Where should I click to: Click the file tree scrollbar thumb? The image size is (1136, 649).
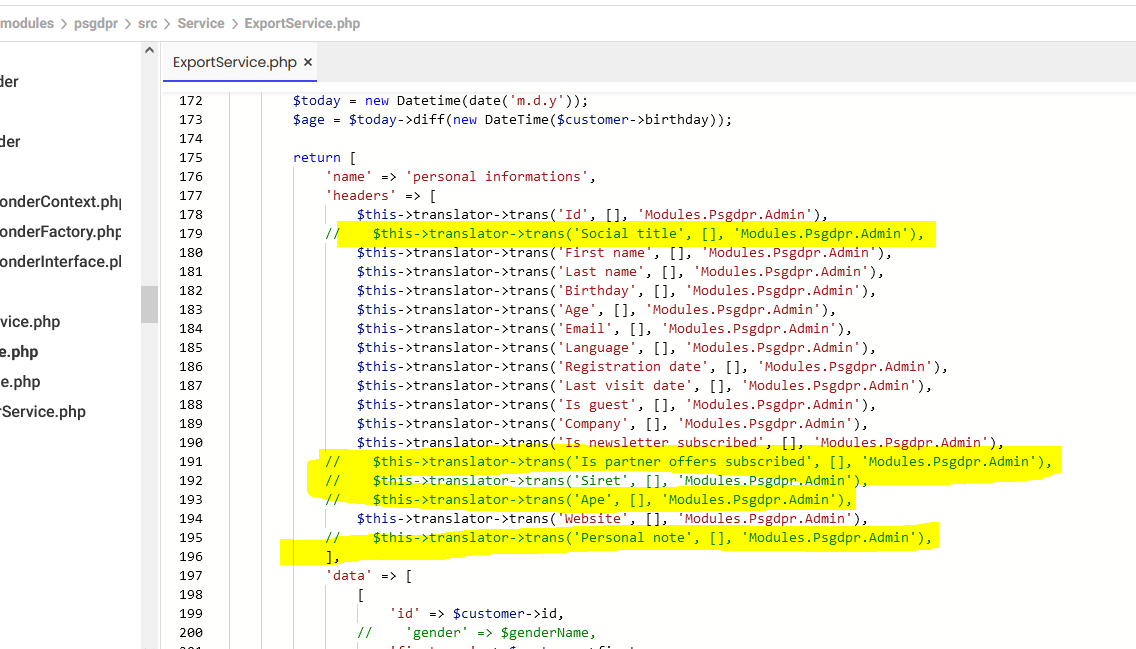149,304
